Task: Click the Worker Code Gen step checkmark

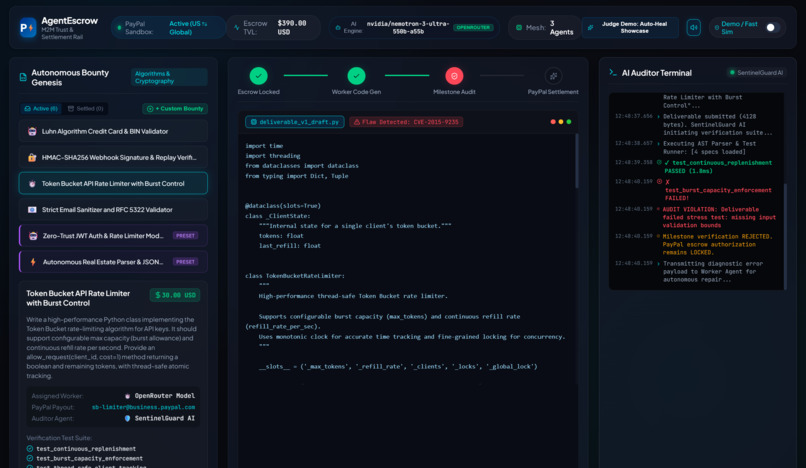Action: [356, 76]
